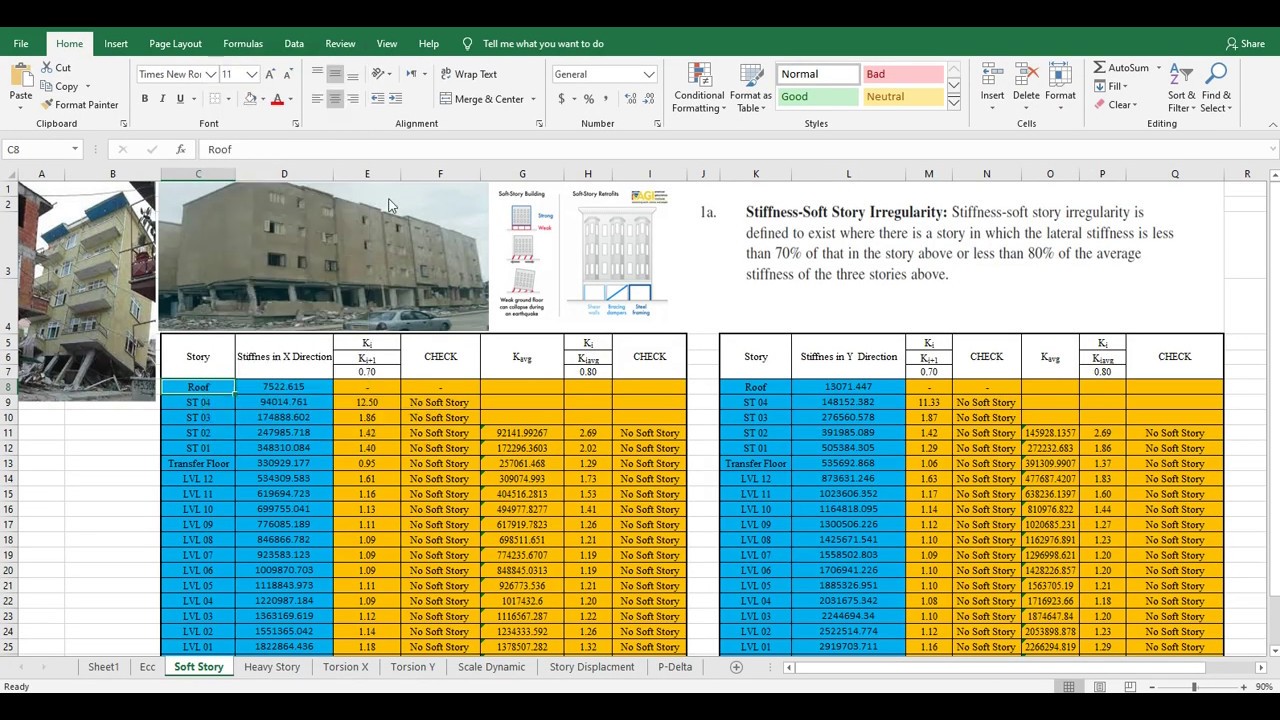This screenshot has height=720, width=1280.
Task: Increase indent
Action: 395,99
